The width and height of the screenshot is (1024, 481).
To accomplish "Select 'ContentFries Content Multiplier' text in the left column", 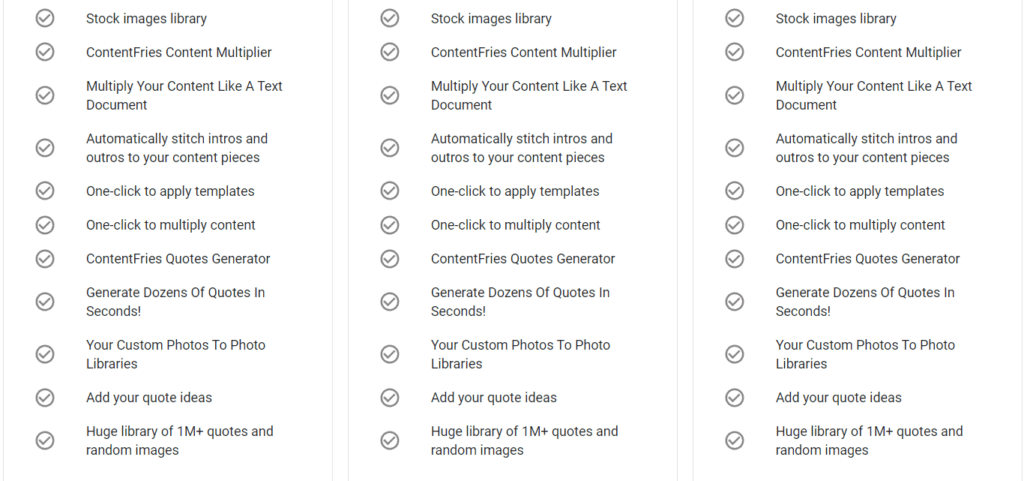I will click(x=178, y=53).
